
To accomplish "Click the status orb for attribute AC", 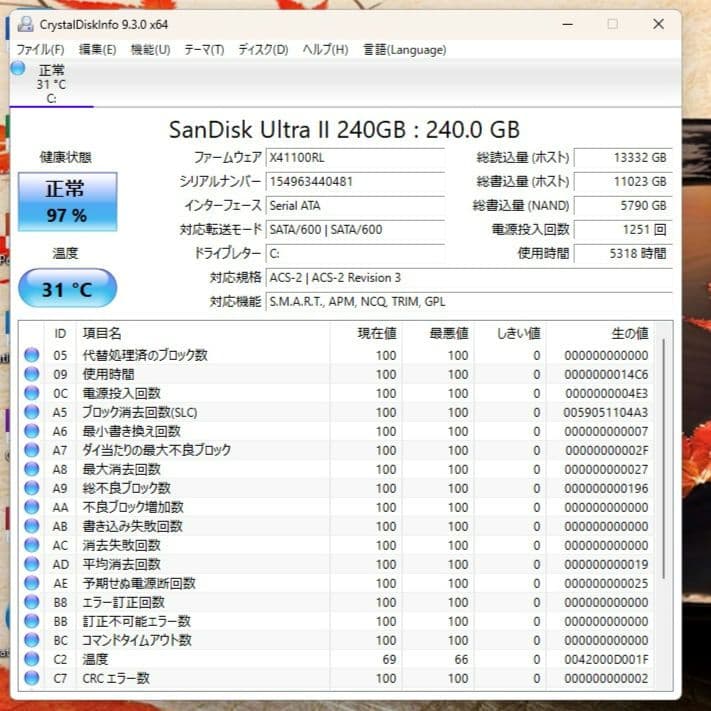I will (32, 545).
